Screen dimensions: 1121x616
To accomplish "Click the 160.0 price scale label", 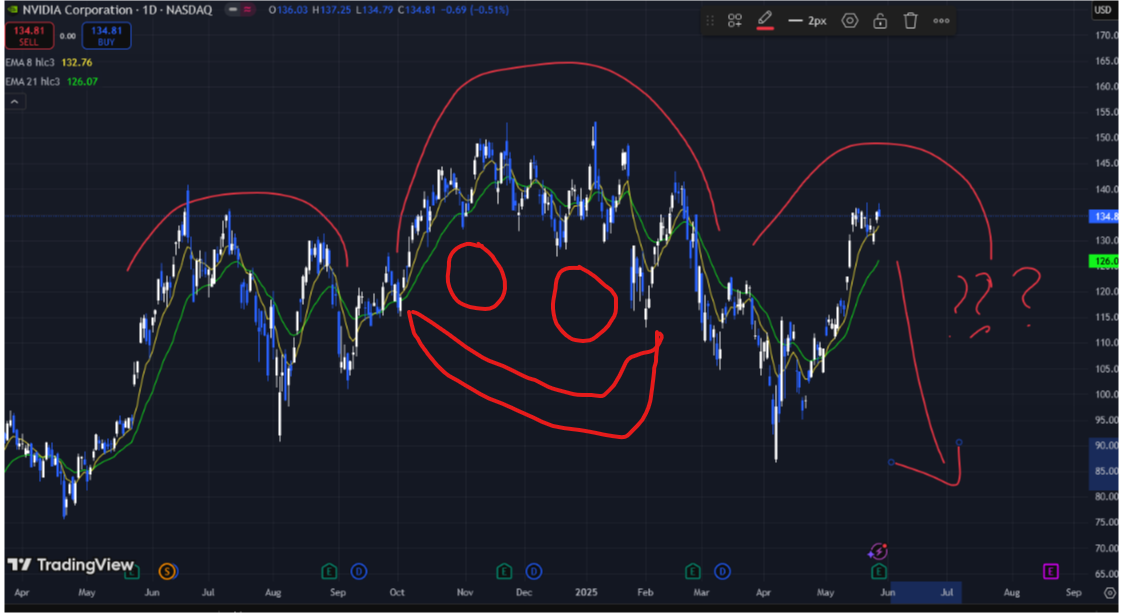I will [1105, 86].
